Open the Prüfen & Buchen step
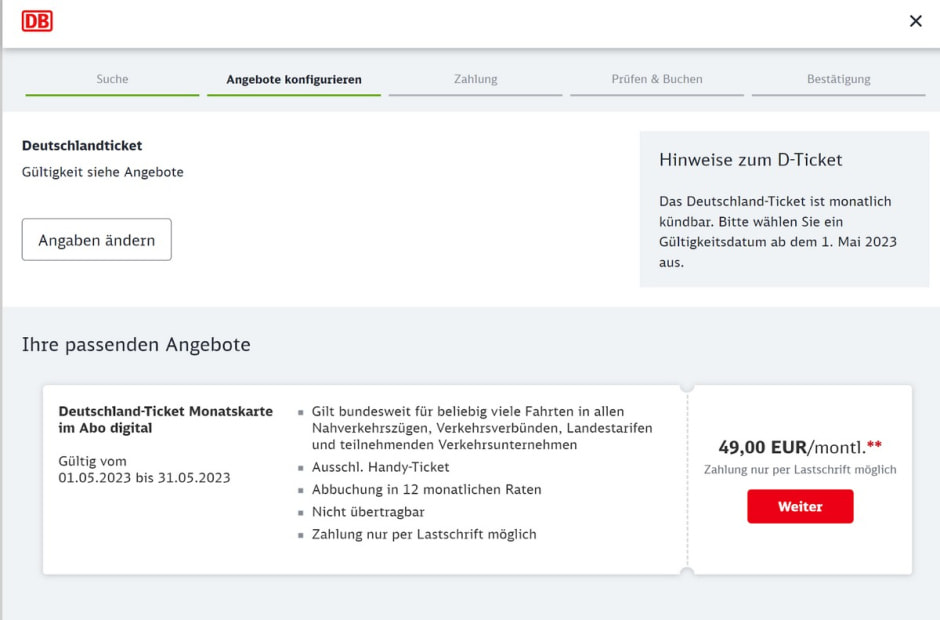940x620 pixels. coord(657,79)
